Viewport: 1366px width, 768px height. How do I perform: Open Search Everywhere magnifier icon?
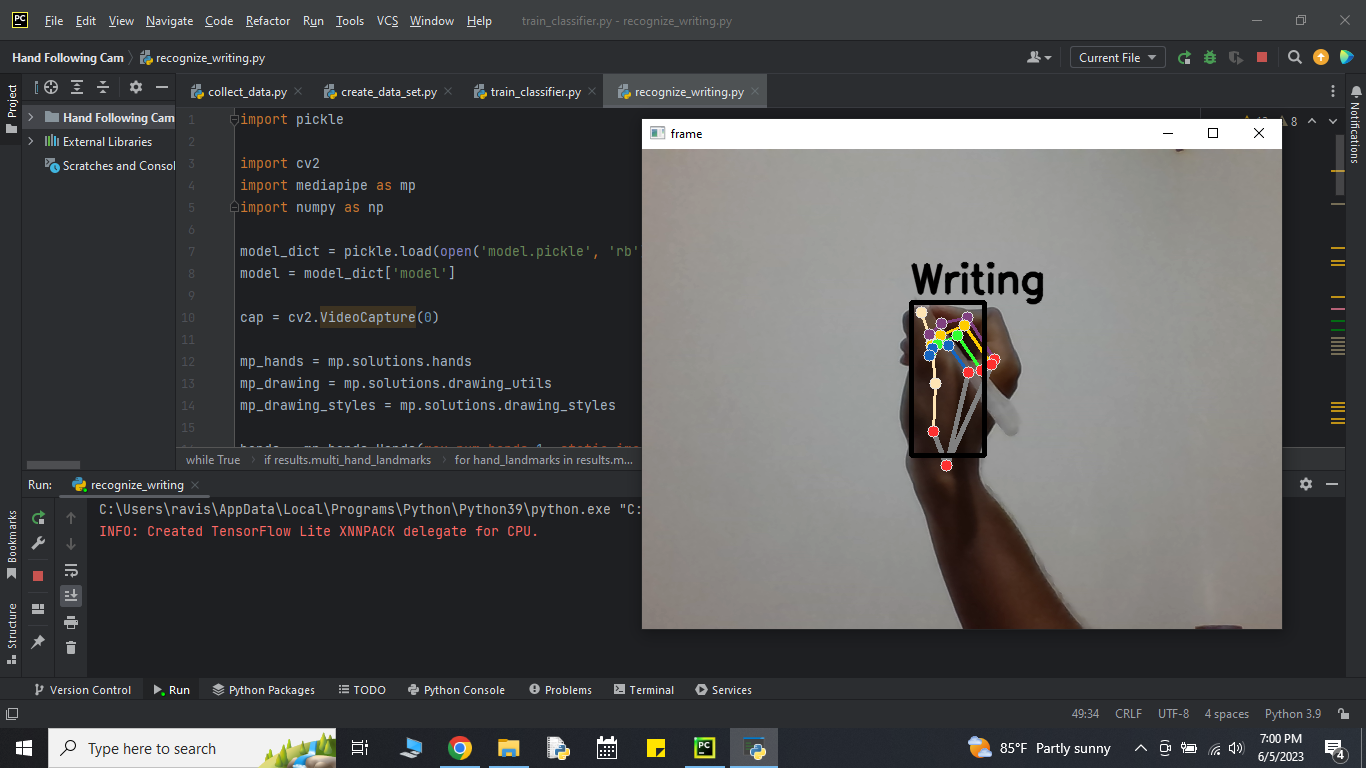pyautogui.click(x=1295, y=58)
